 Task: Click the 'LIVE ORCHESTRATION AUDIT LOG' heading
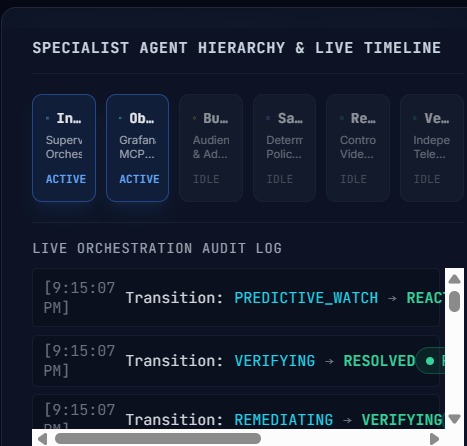click(157, 248)
